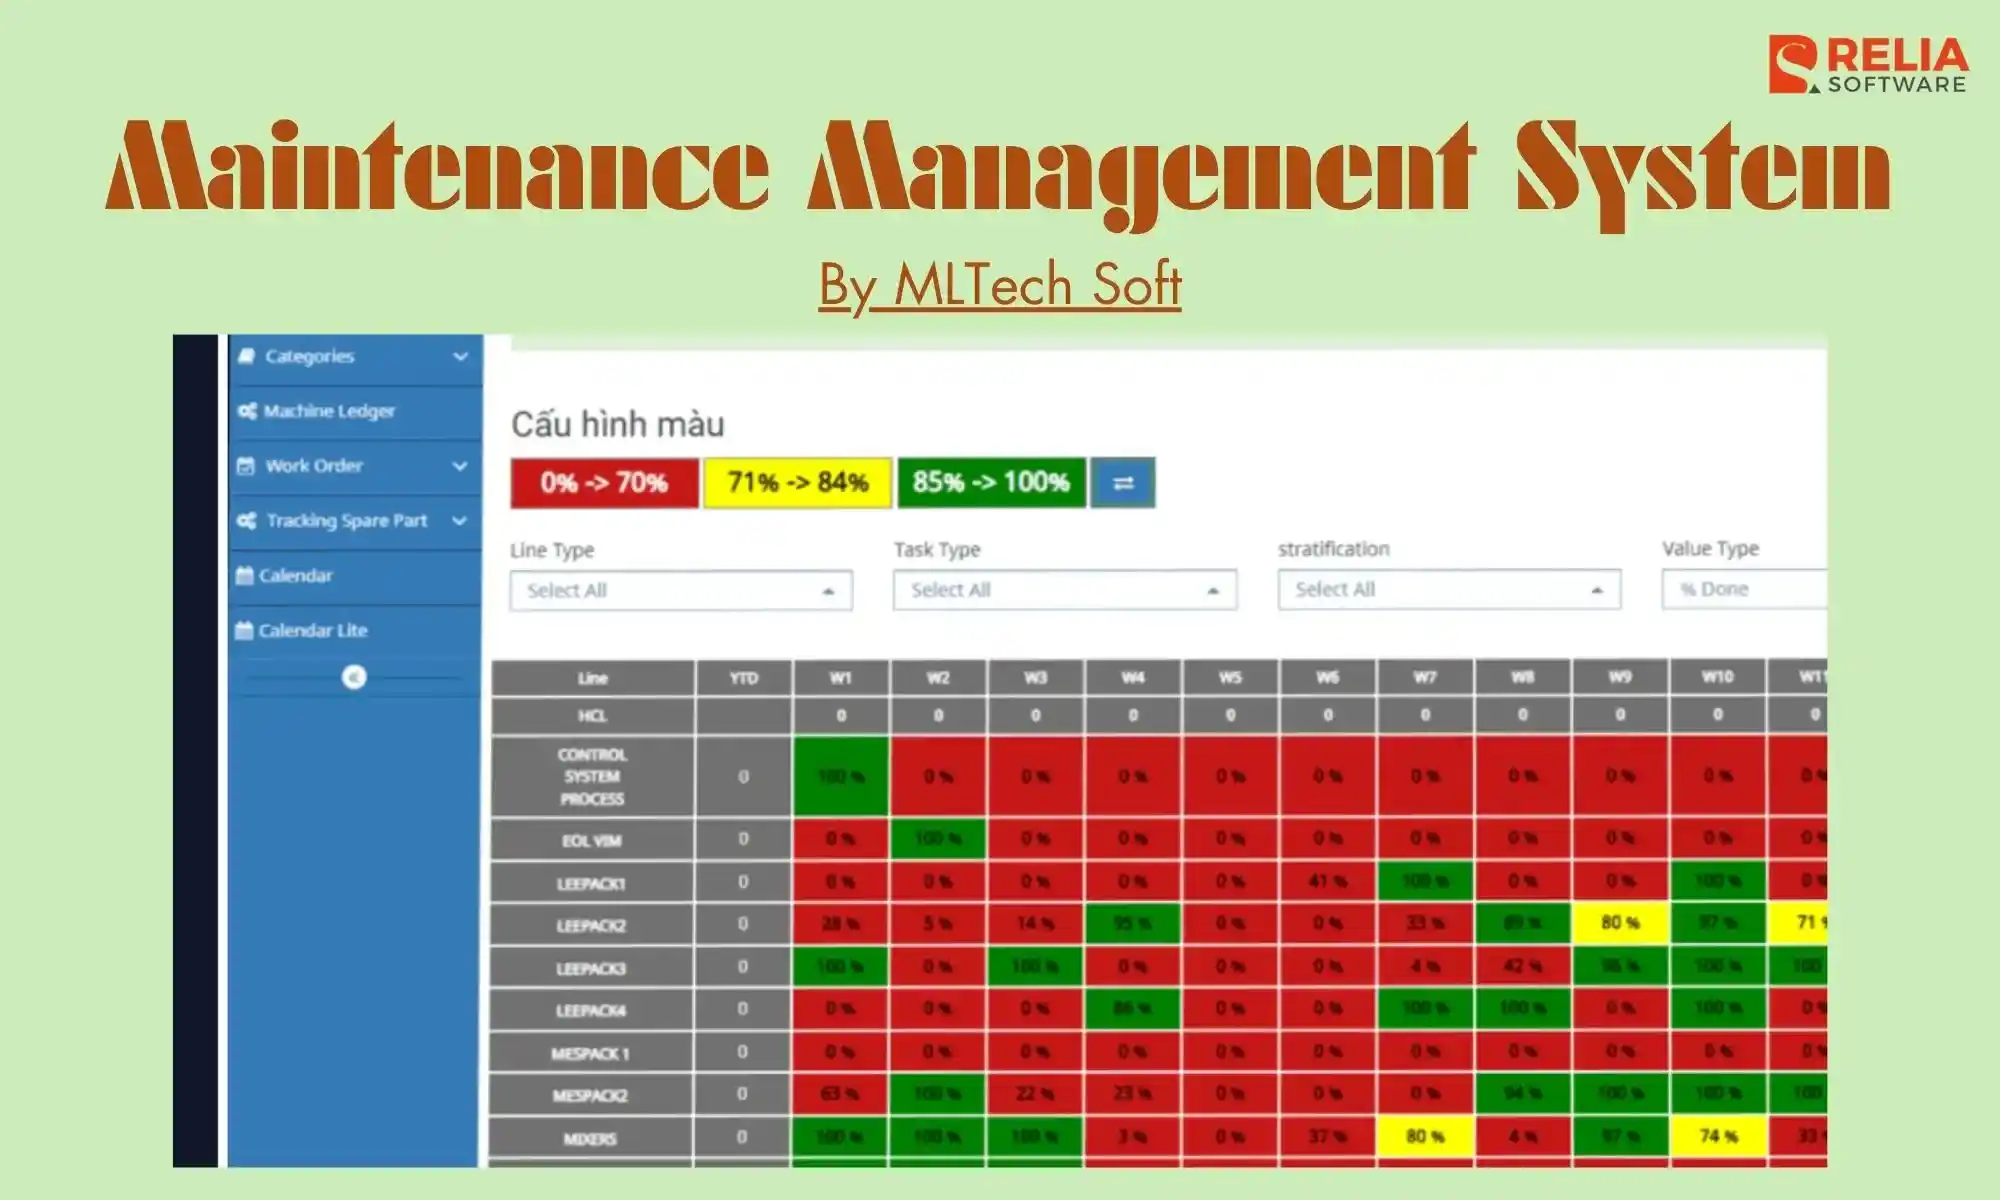Click the W7 column header
Viewport: 2000px width, 1200px height.
pos(1425,678)
